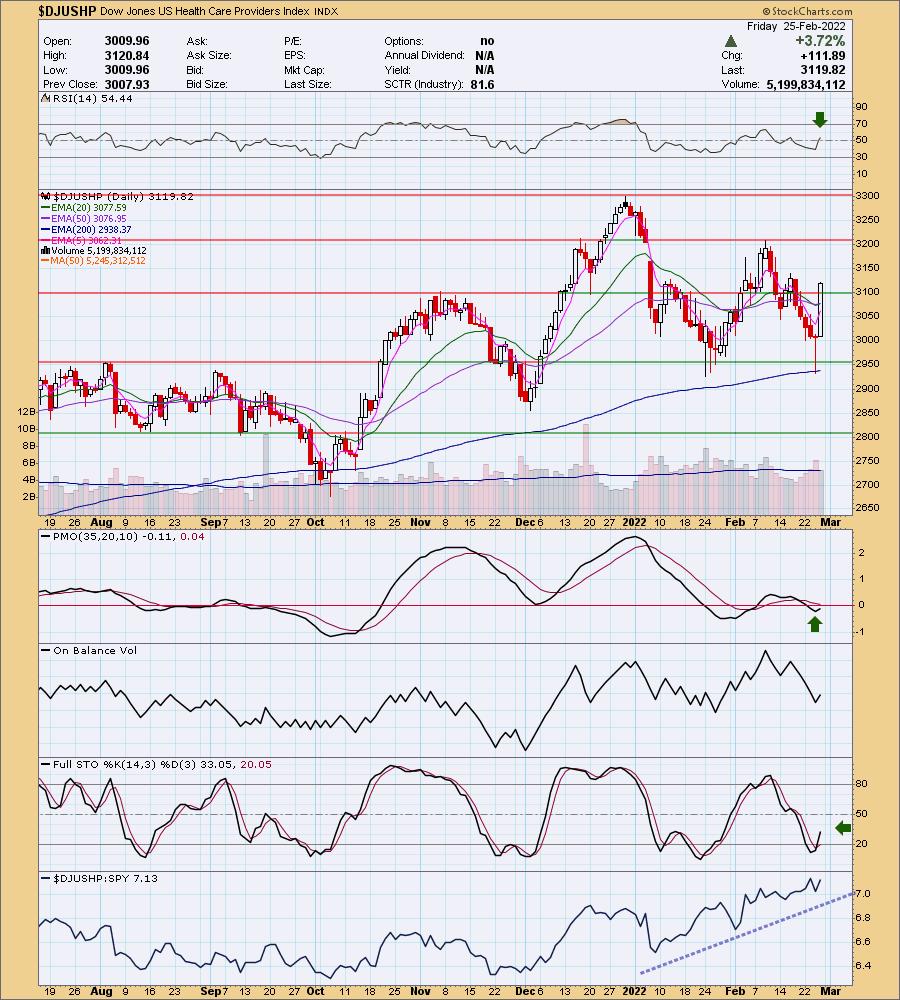
Task: Click the 'Annual Dividend:' field label
Action: pyautogui.click(x=424, y=55)
